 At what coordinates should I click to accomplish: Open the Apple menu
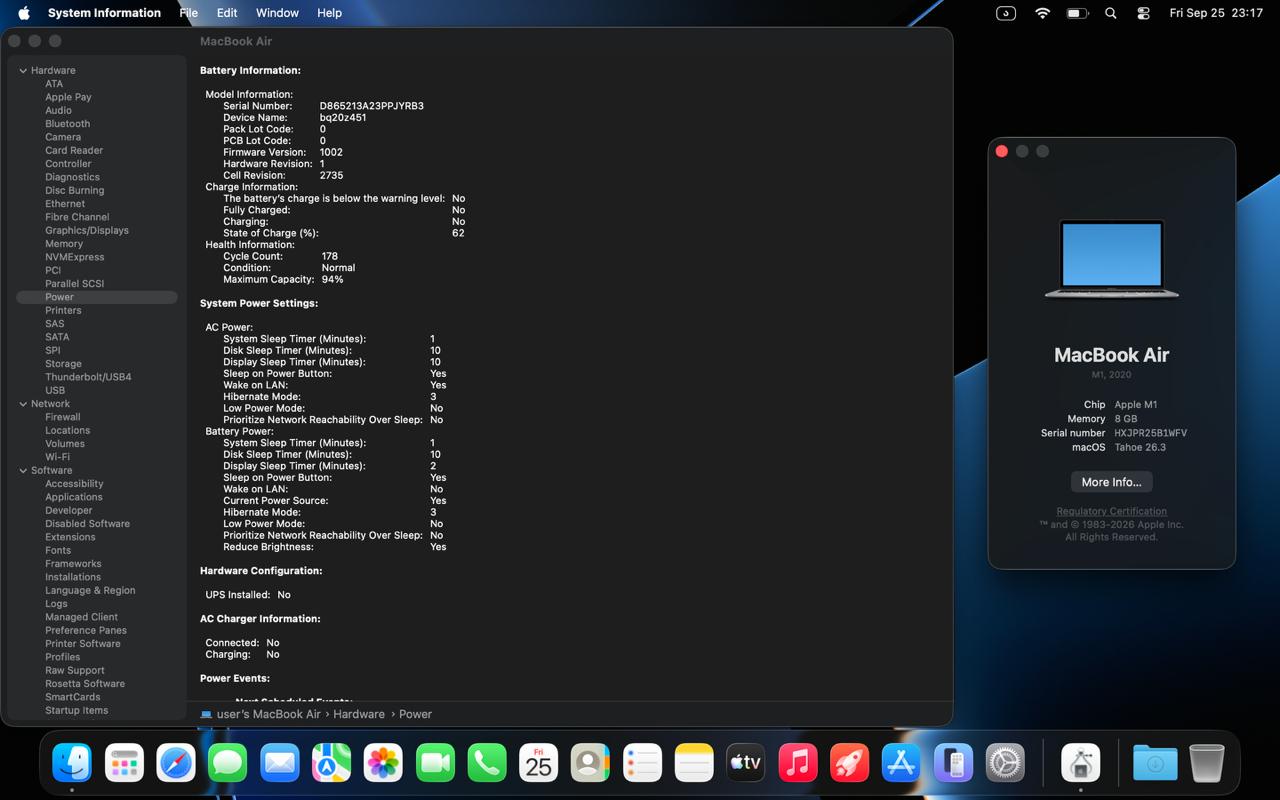tap(24, 13)
